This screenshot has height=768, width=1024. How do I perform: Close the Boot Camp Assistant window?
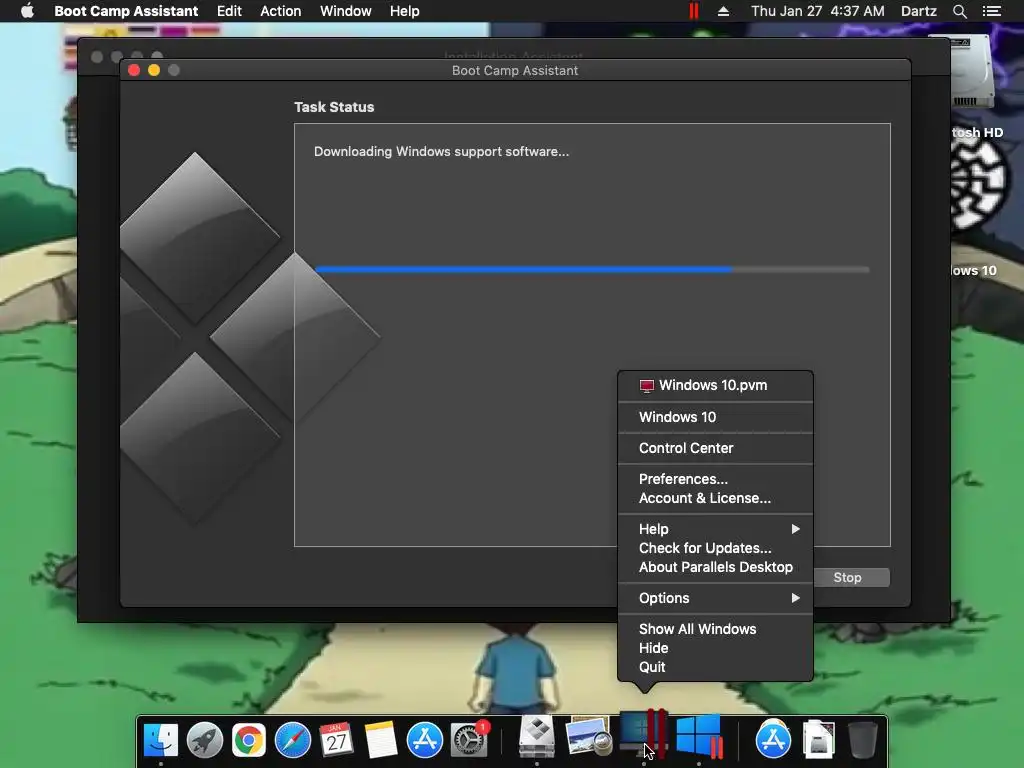click(x=134, y=70)
